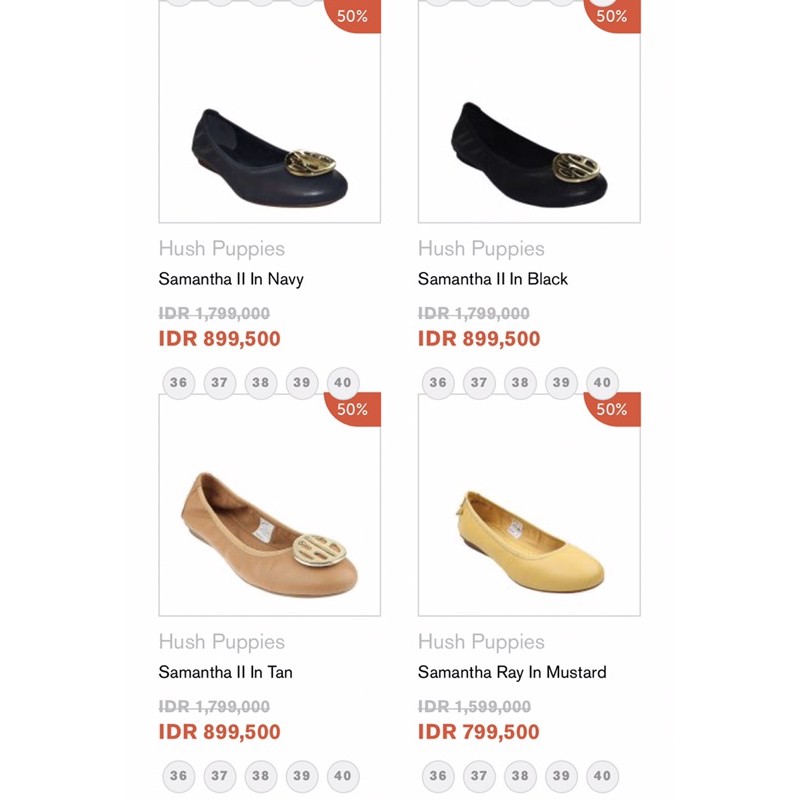Screen dimensions: 800x800
Task: Choose size 37 for Samantha Ray In Mustard
Action: coord(479,776)
